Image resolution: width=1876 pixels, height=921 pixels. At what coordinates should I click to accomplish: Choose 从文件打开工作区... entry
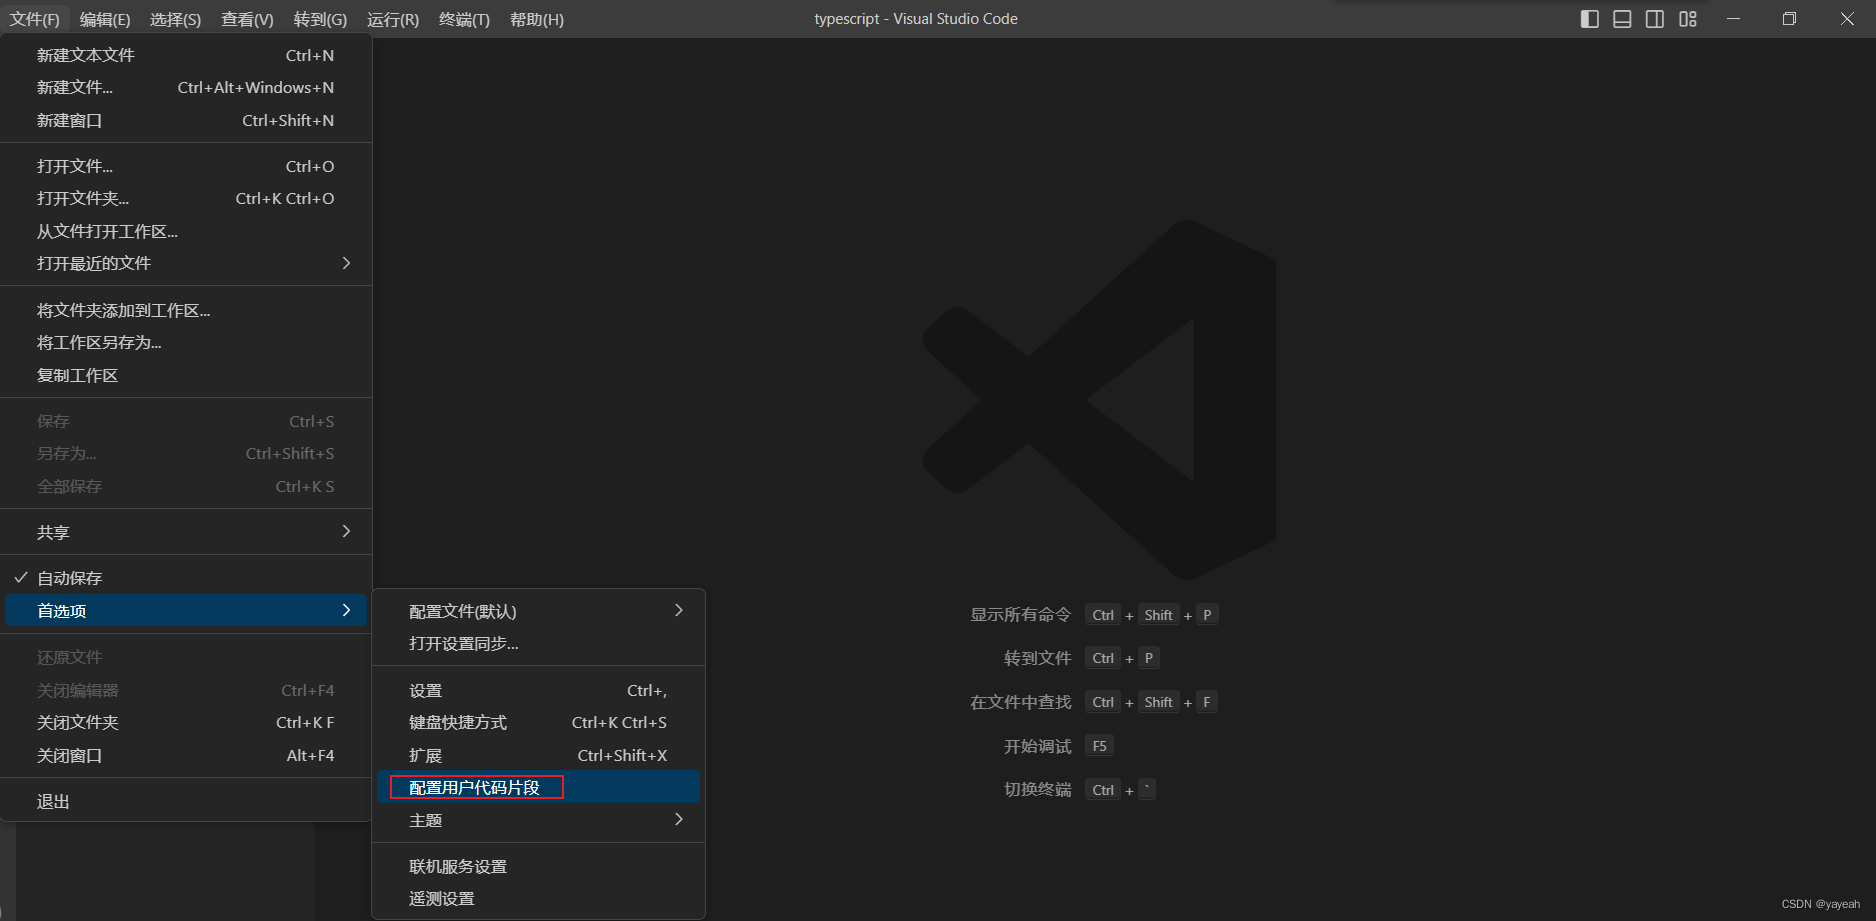(x=186, y=231)
